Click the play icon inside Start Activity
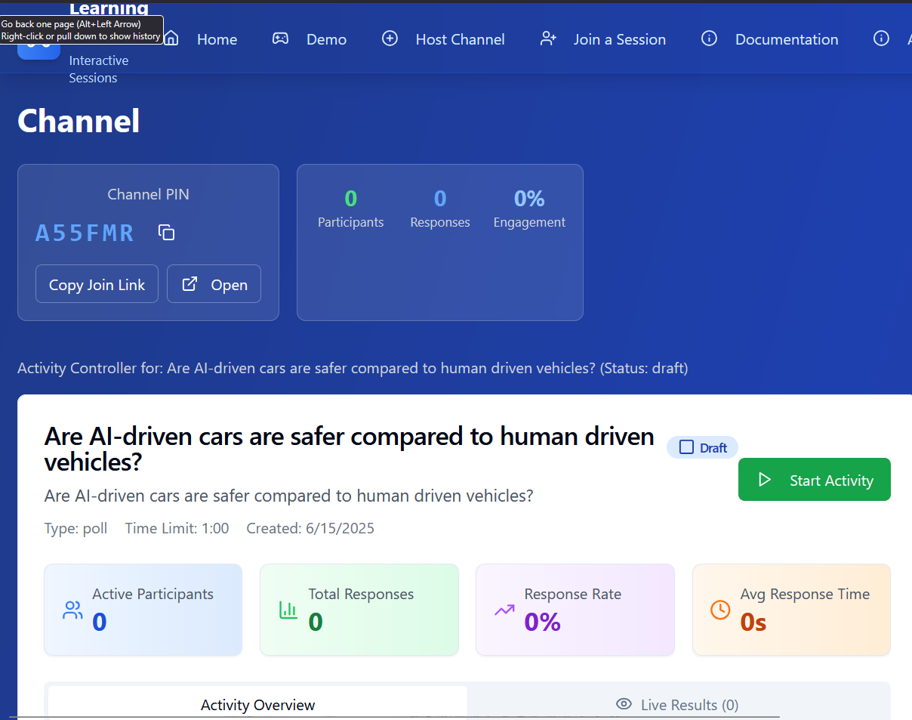The image size is (912, 720). (765, 480)
